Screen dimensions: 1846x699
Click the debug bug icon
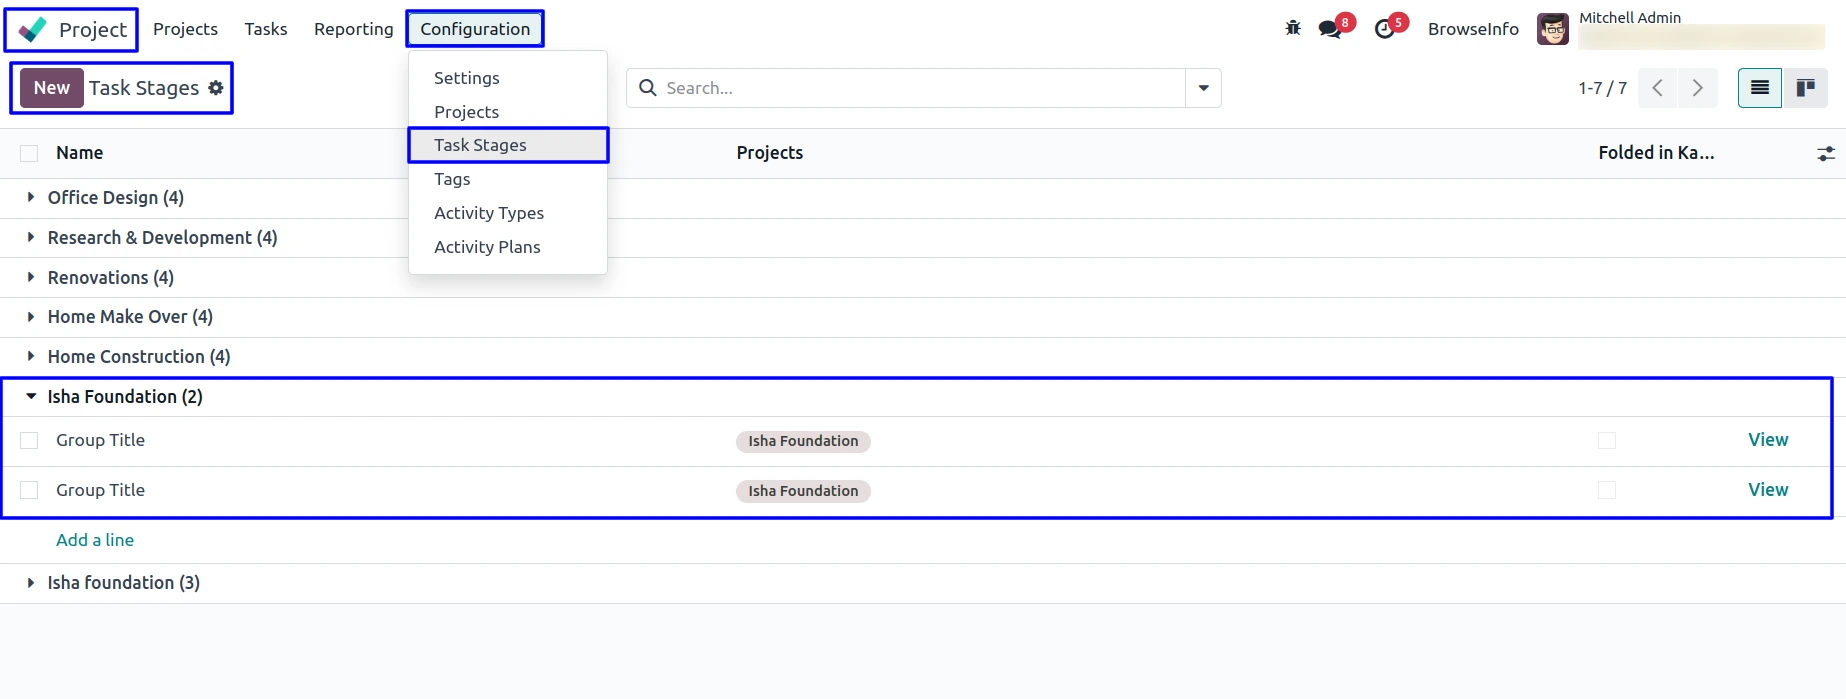1293,29
